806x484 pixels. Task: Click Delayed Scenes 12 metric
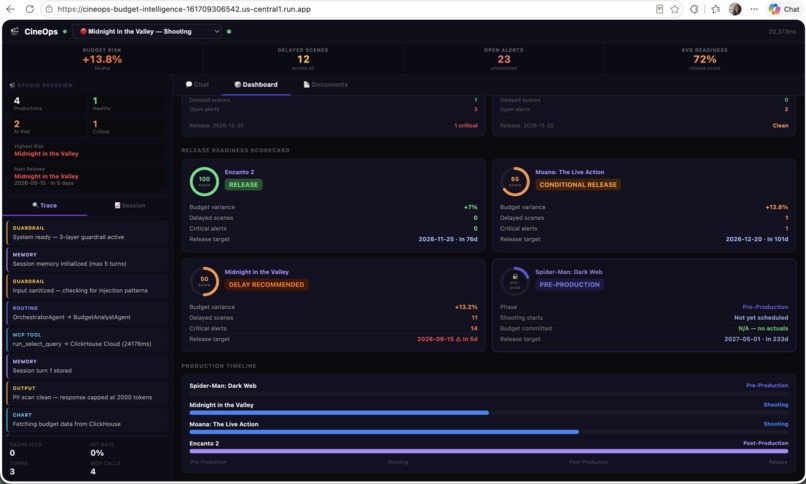pyautogui.click(x=303, y=59)
